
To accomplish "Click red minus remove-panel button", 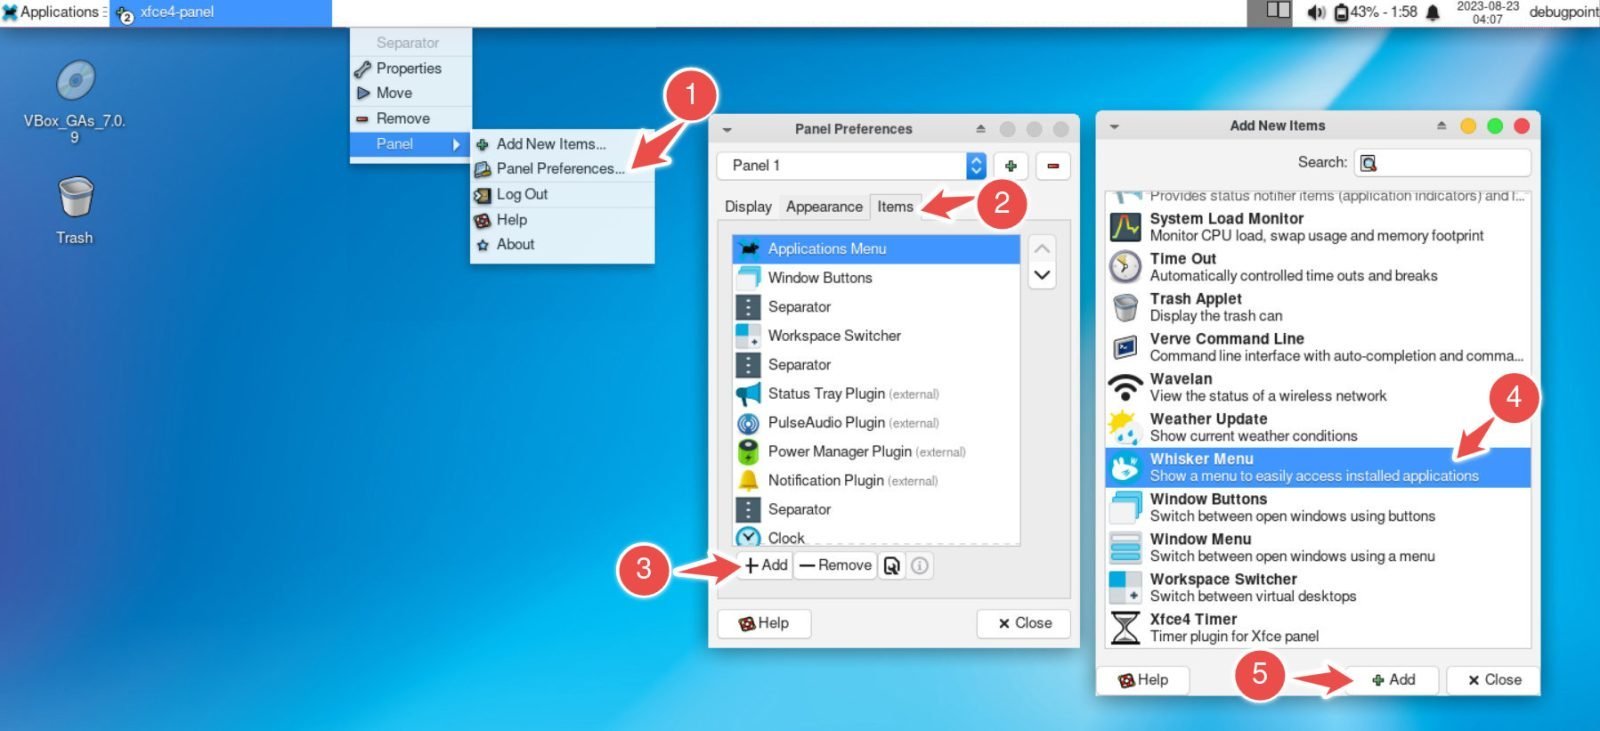I will coord(1053,166).
